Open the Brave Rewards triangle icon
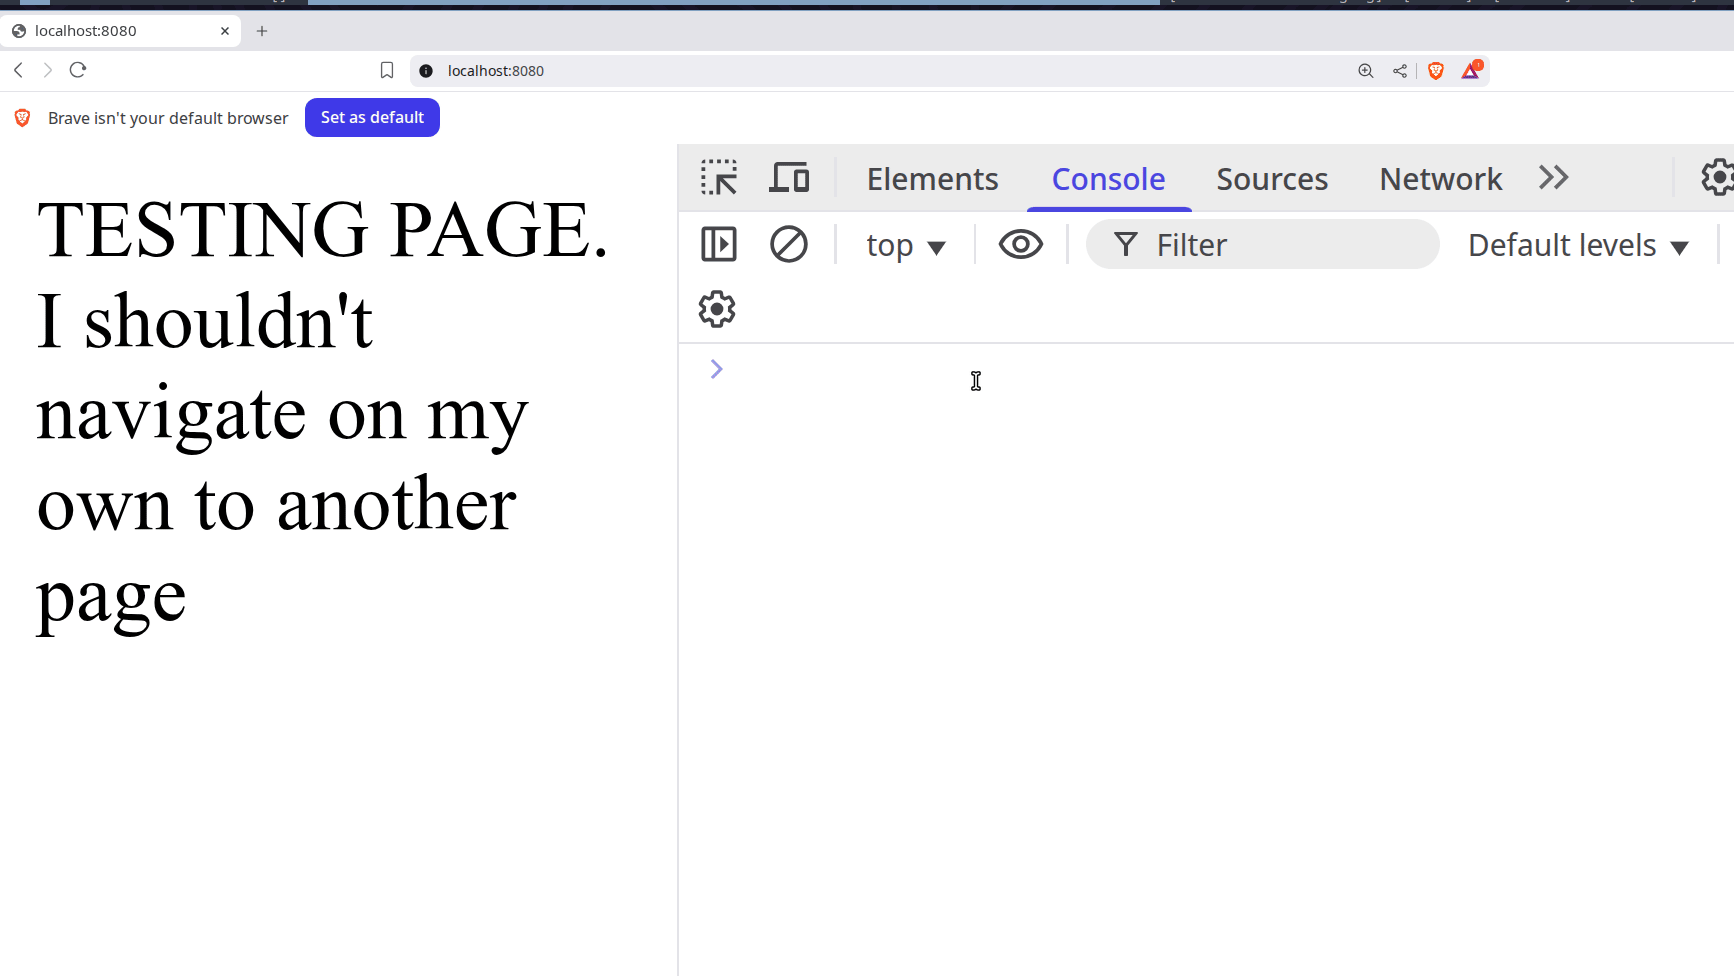Screen dimensions: 1734x976 click(1470, 71)
